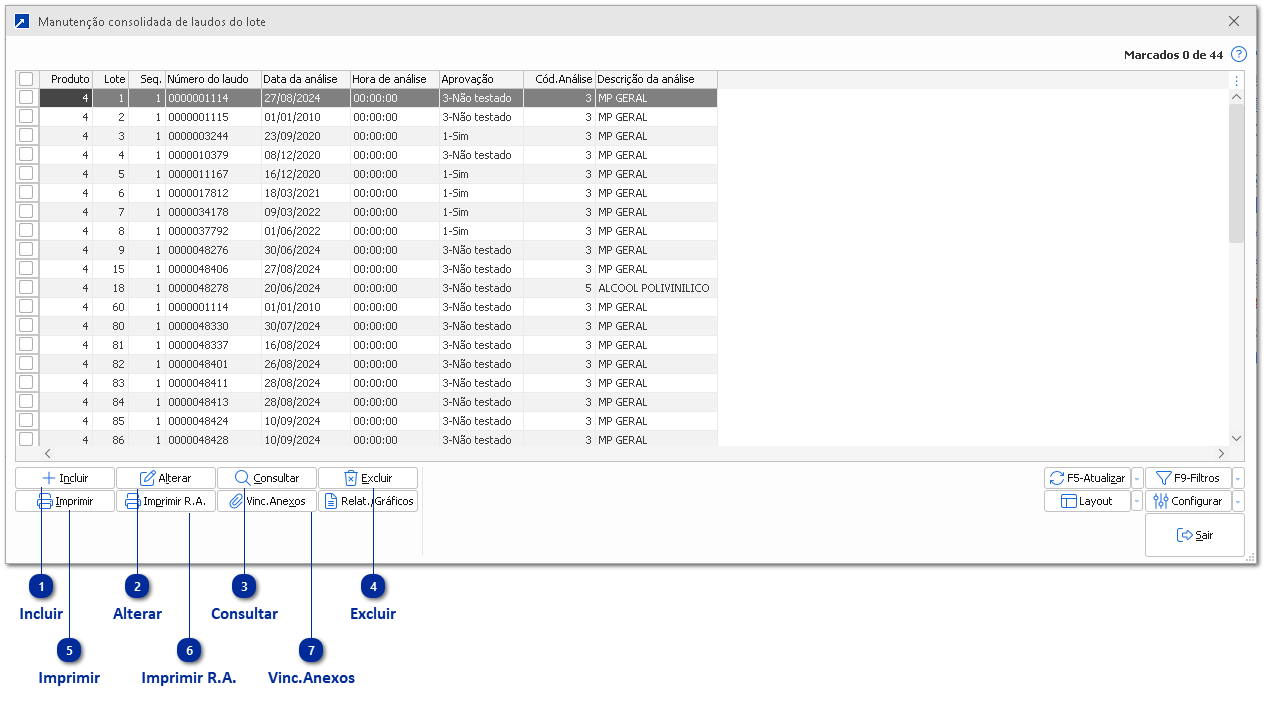Click the Seq. column header
This screenshot has height=704, width=1280.
point(146,79)
